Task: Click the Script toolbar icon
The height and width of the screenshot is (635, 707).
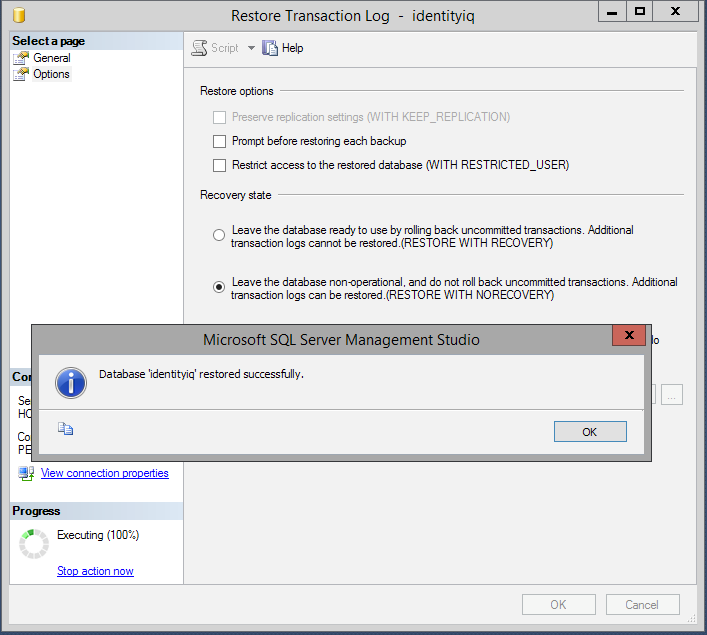Action: pyautogui.click(x=199, y=48)
